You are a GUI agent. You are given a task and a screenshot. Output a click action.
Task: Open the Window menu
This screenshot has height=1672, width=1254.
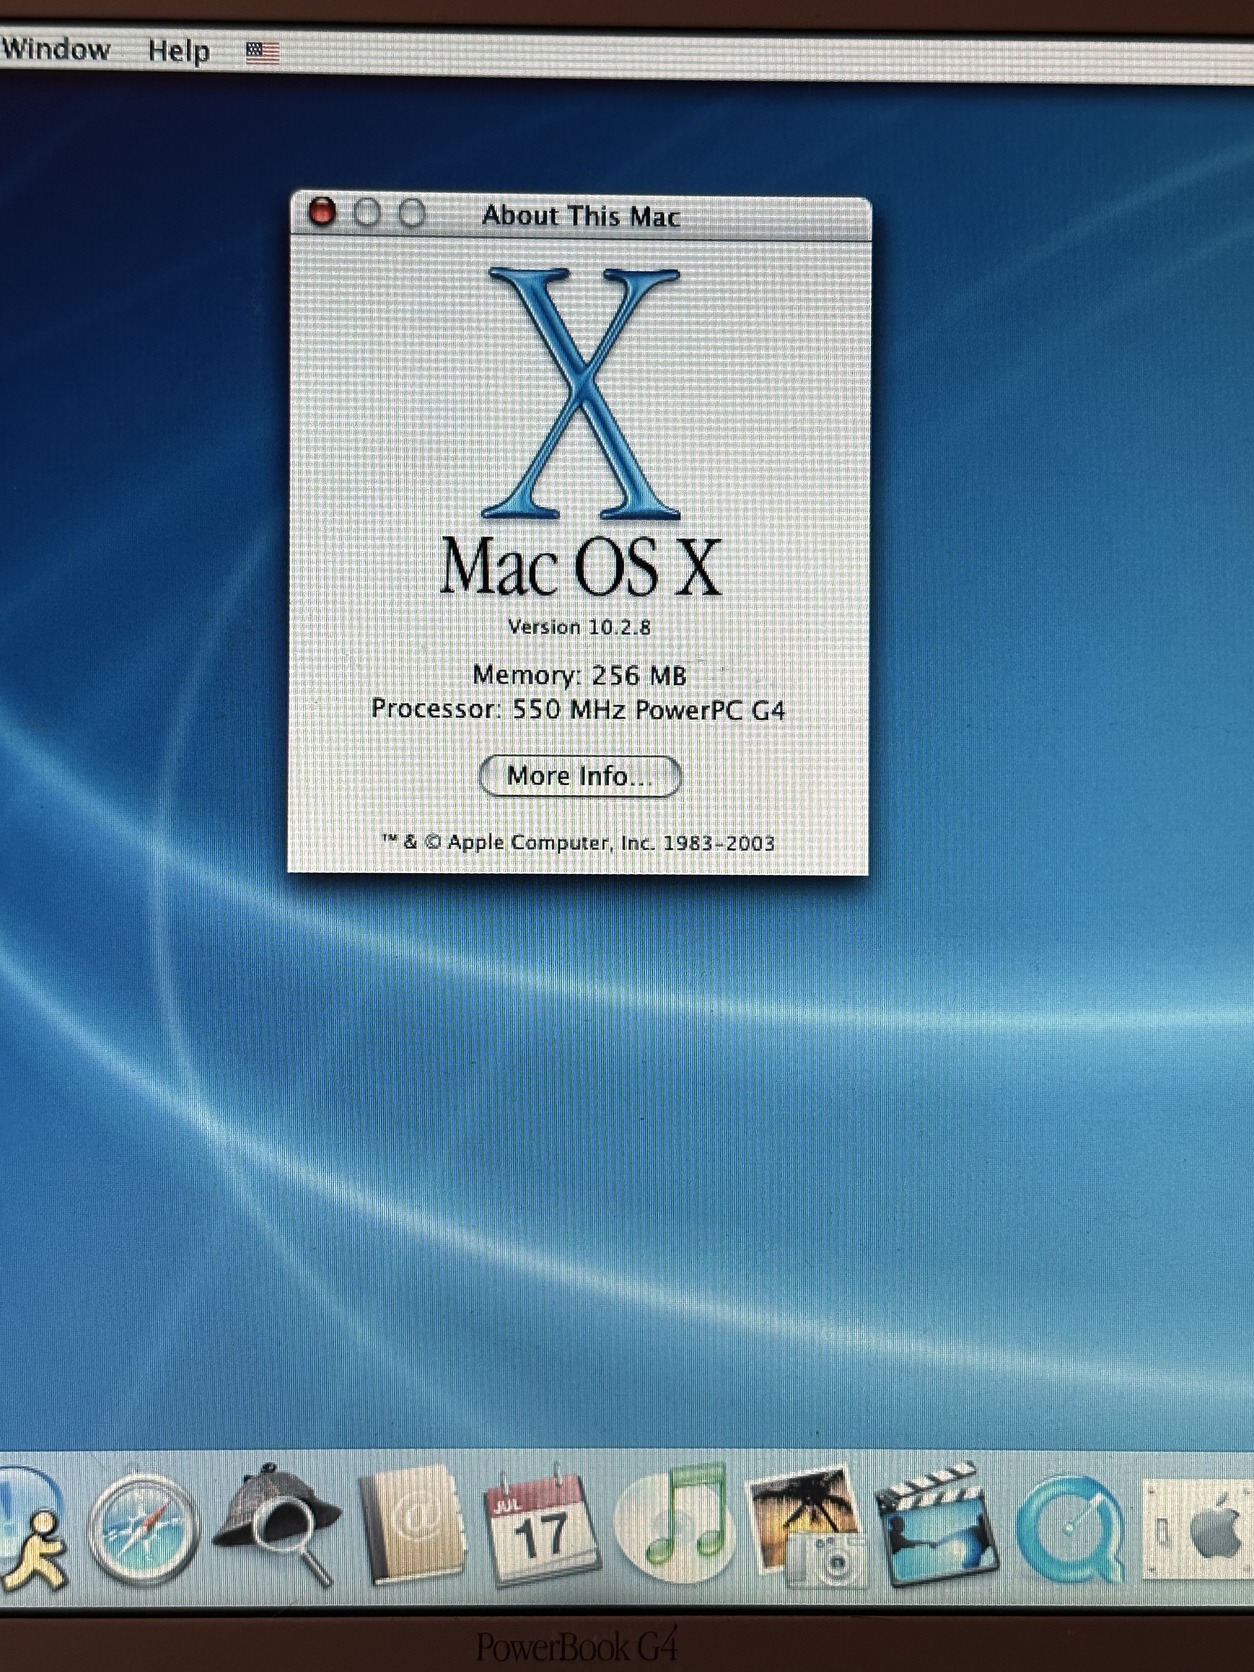click(55, 49)
